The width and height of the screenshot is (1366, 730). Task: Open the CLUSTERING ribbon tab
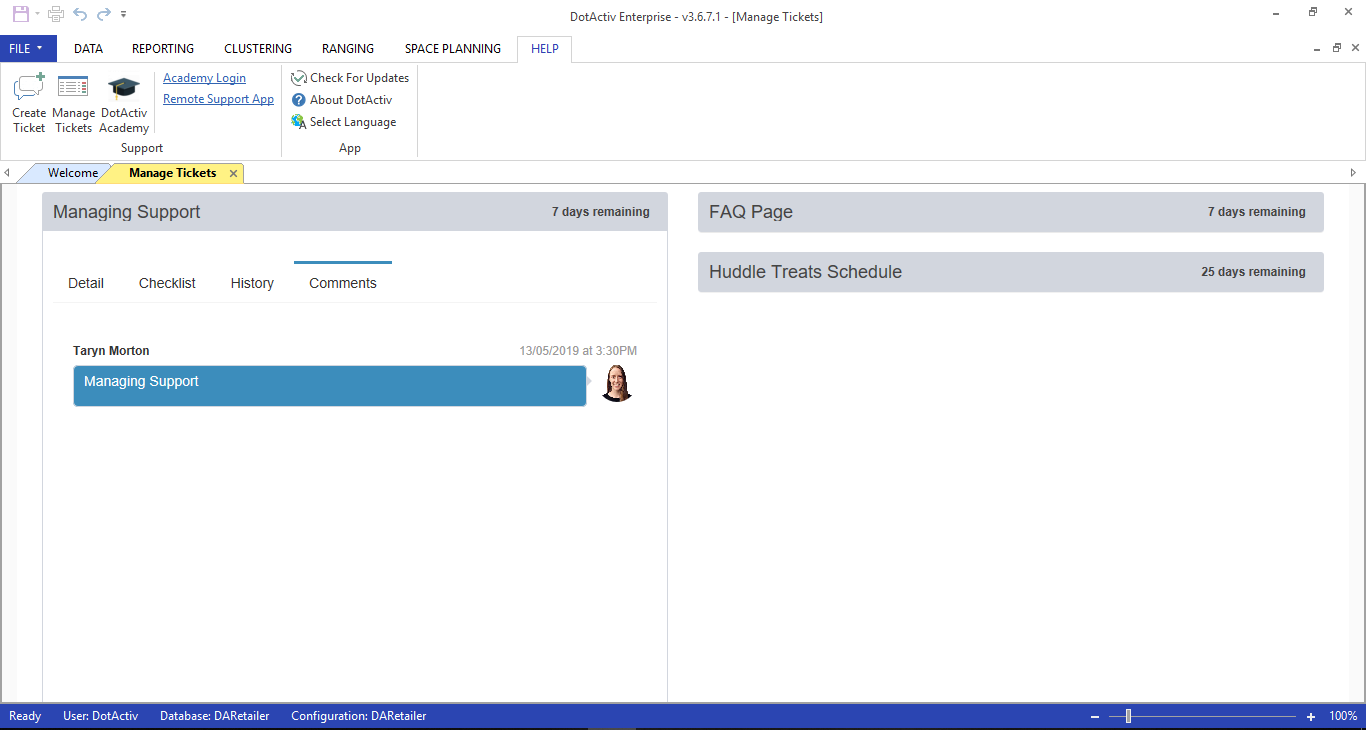click(258, 48)
